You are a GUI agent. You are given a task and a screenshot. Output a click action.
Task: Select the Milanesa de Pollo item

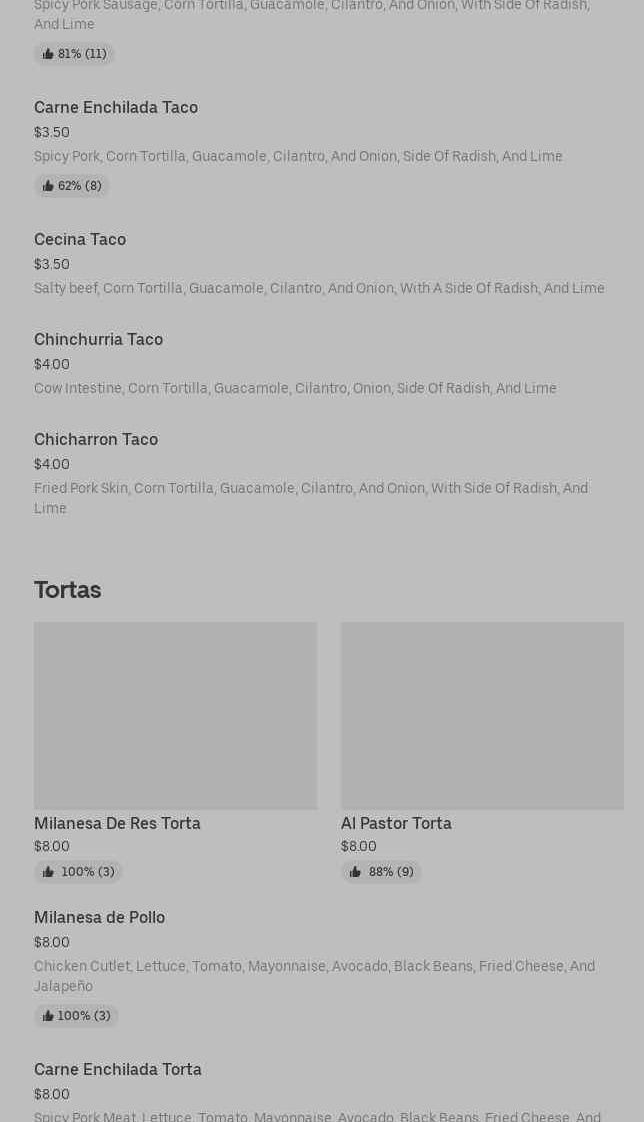coord(99,917)
